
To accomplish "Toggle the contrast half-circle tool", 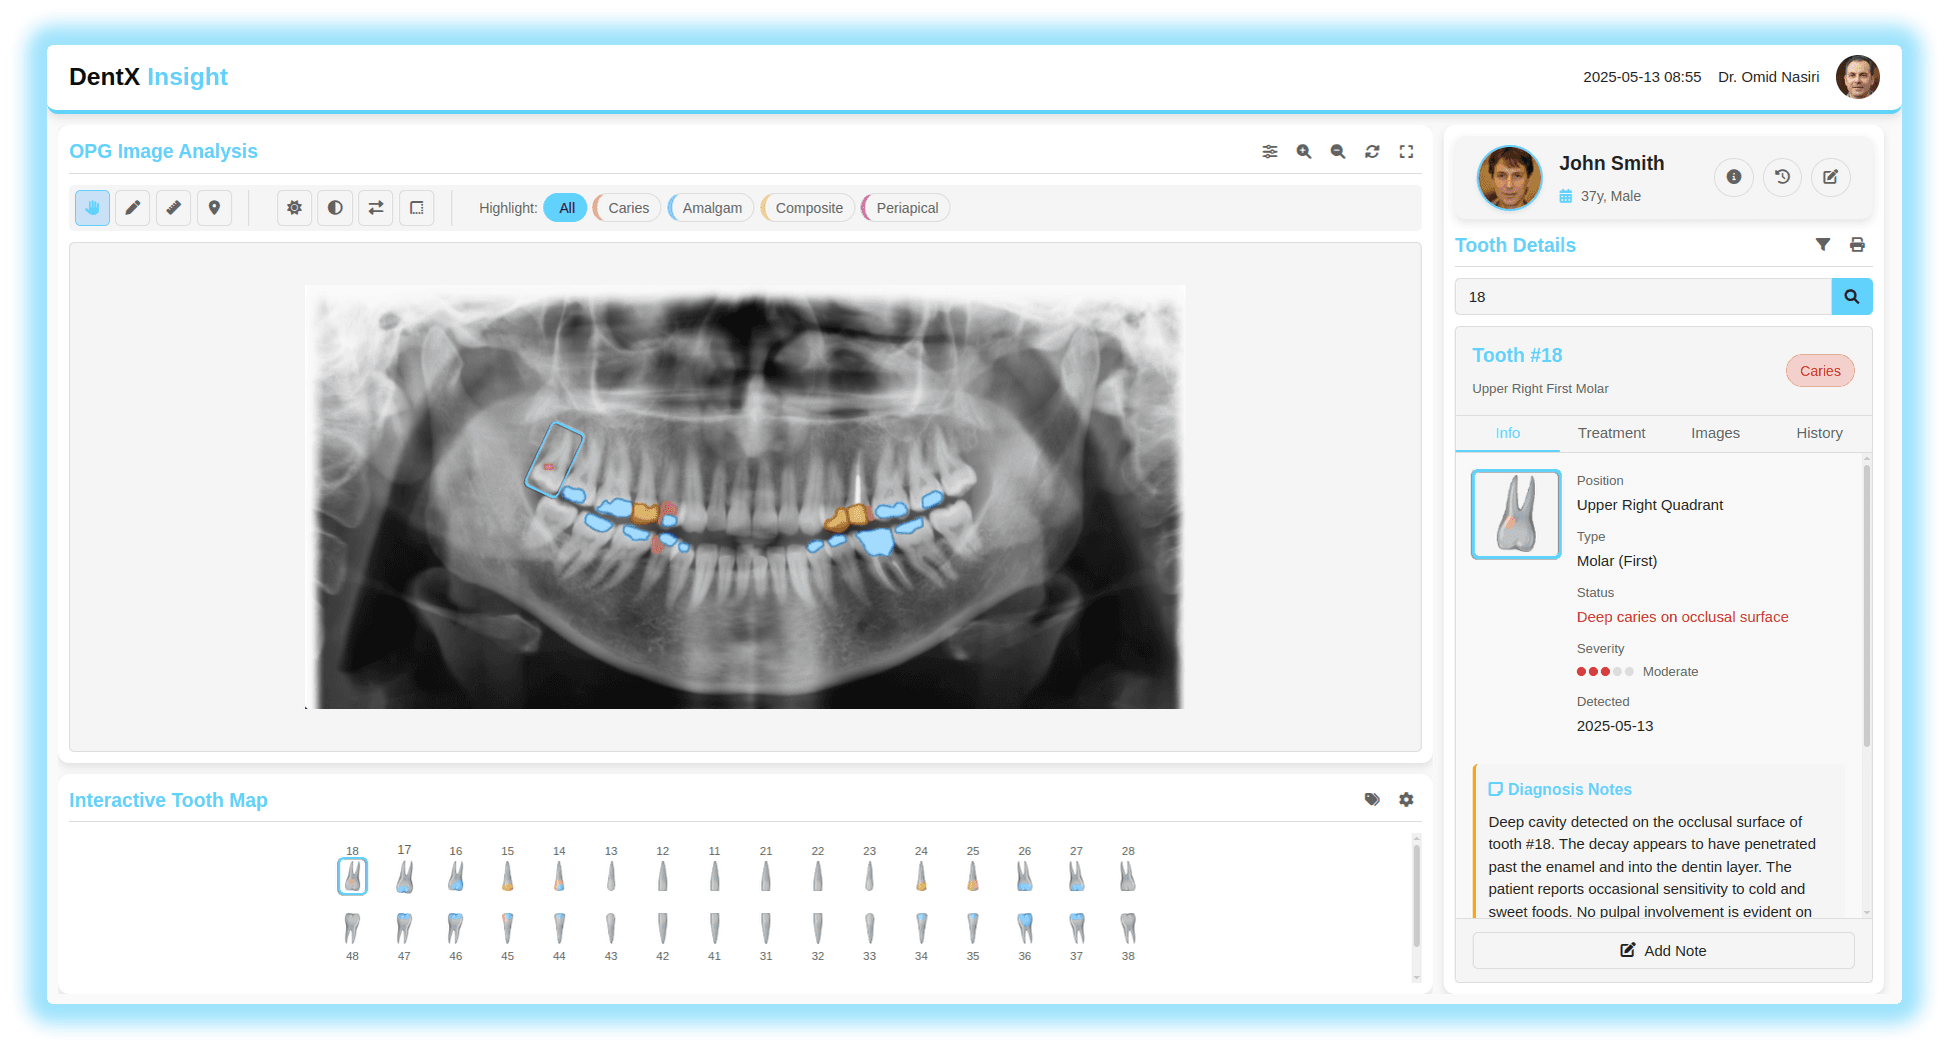I will point(335,208).
